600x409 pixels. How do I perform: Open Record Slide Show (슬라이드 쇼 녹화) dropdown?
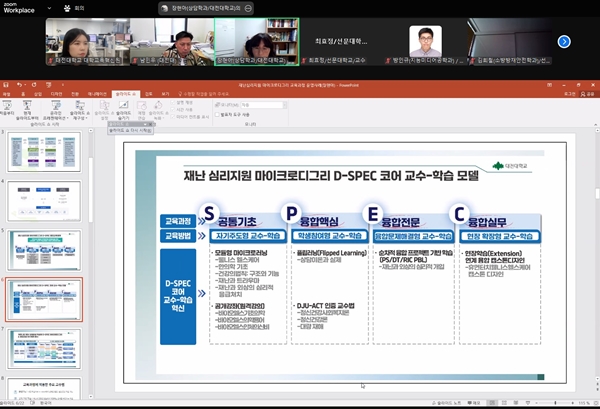[158, 110]
